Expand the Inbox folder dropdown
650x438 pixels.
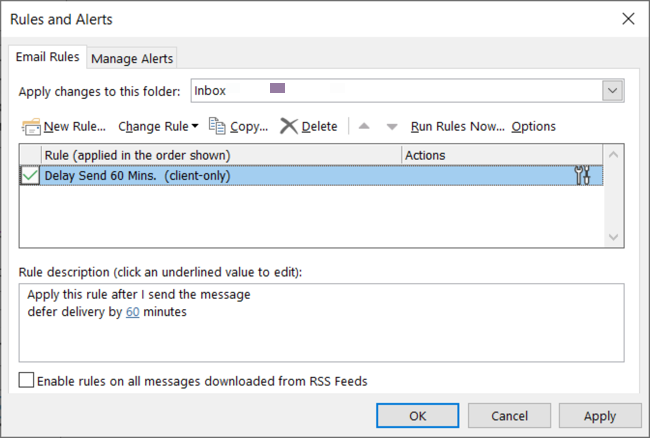point(613,91)
